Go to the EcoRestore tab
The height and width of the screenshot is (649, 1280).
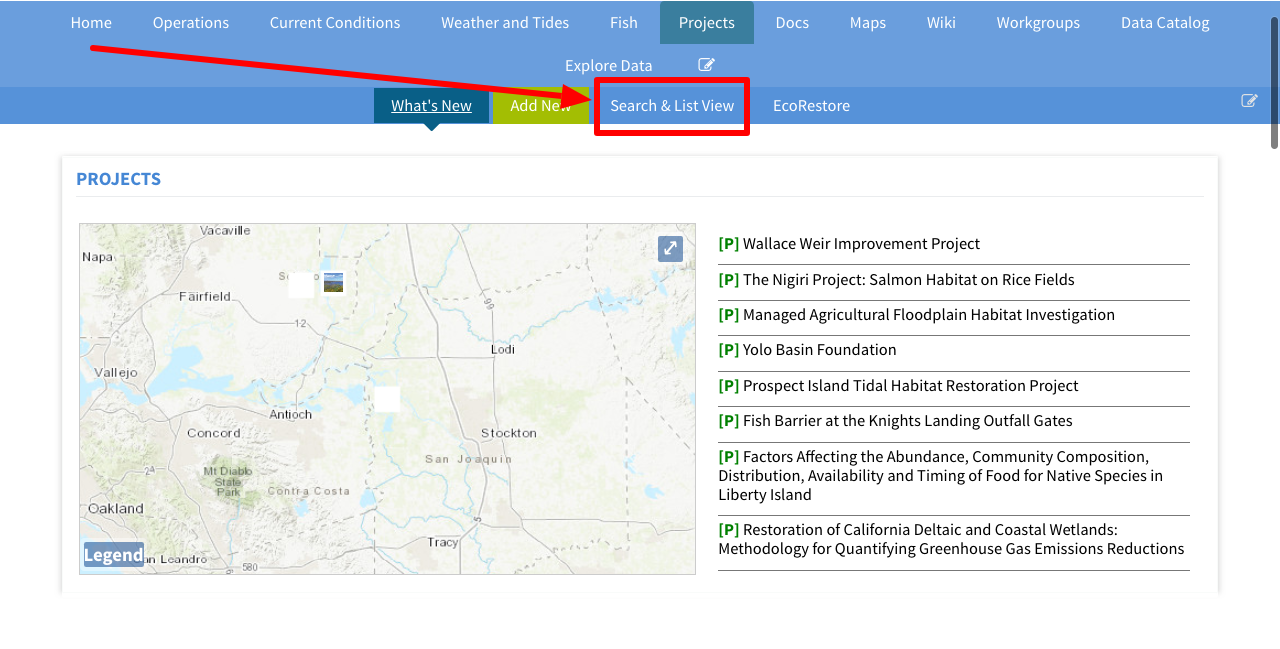coord(811,106)
